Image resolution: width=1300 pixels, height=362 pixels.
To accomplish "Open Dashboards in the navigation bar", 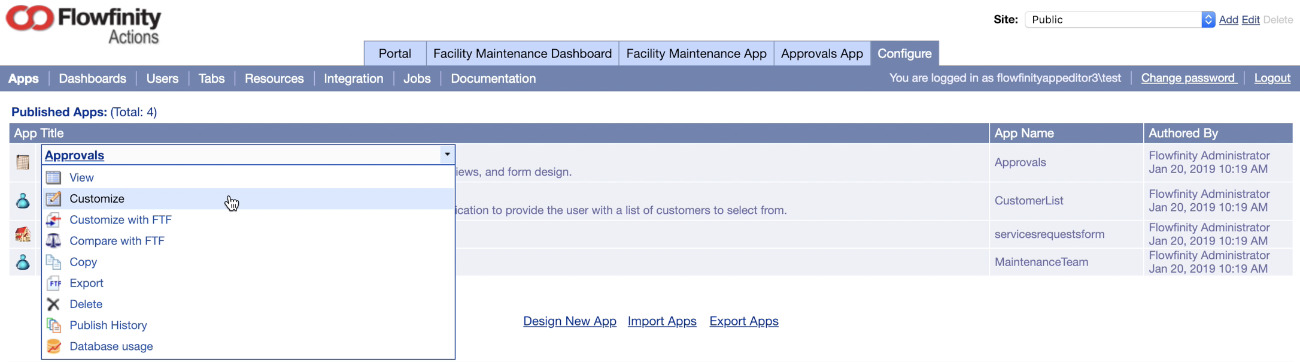I will click(x=92, y=79).
